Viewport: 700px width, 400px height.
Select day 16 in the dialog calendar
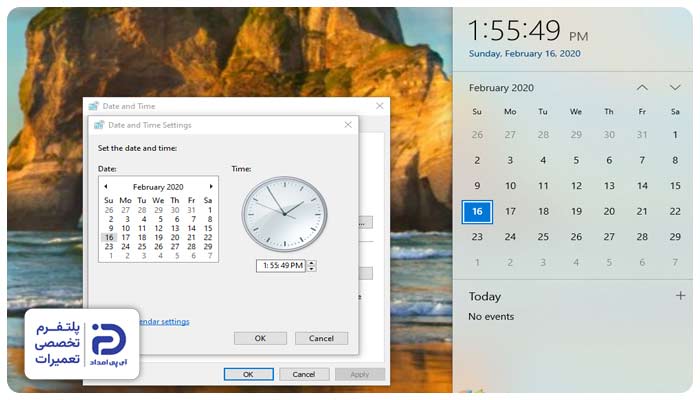click(x=109, y=237)
